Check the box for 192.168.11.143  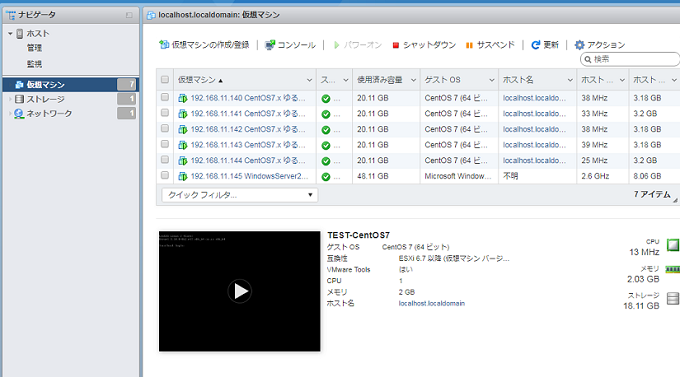[165, 144]
